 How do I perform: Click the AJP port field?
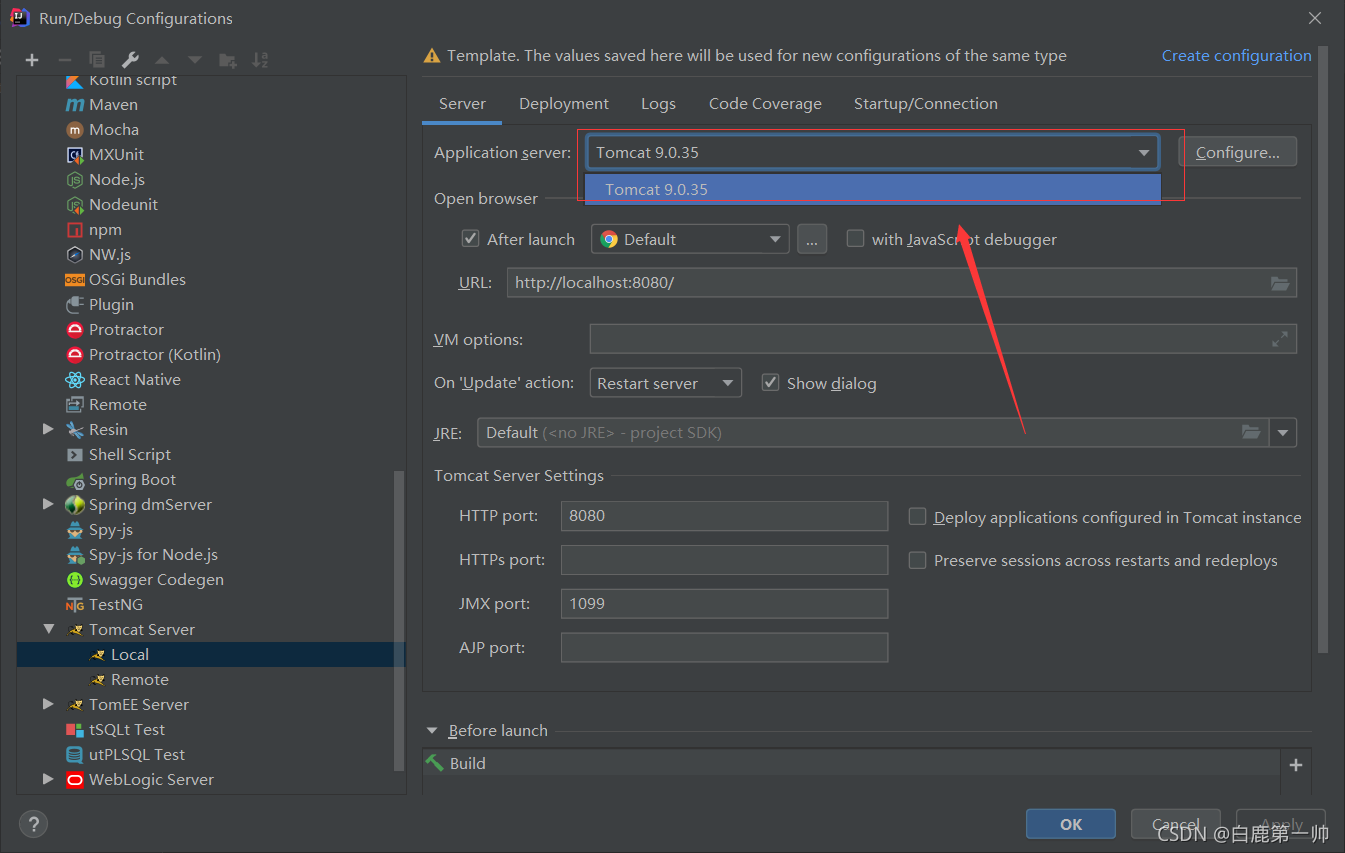point(724,648)
